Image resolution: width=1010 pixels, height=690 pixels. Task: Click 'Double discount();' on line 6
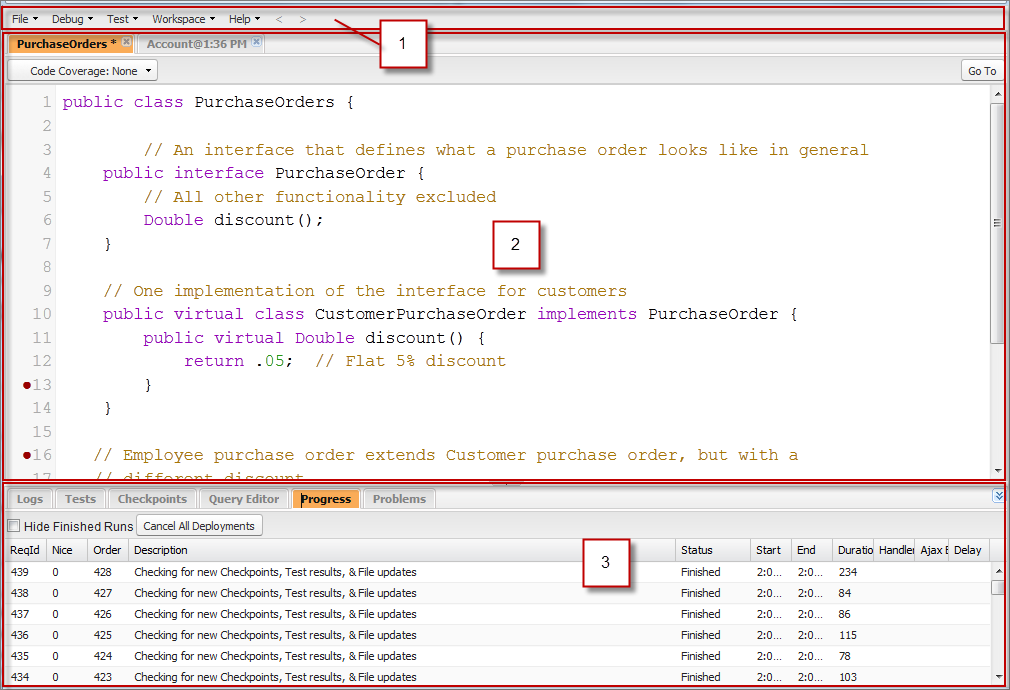(x=233, y=220)
